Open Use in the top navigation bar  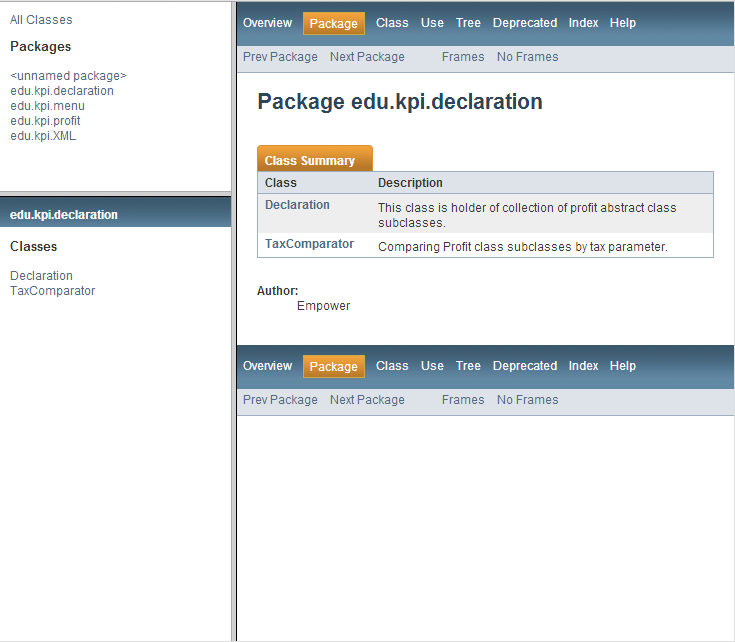click(432, 23)
